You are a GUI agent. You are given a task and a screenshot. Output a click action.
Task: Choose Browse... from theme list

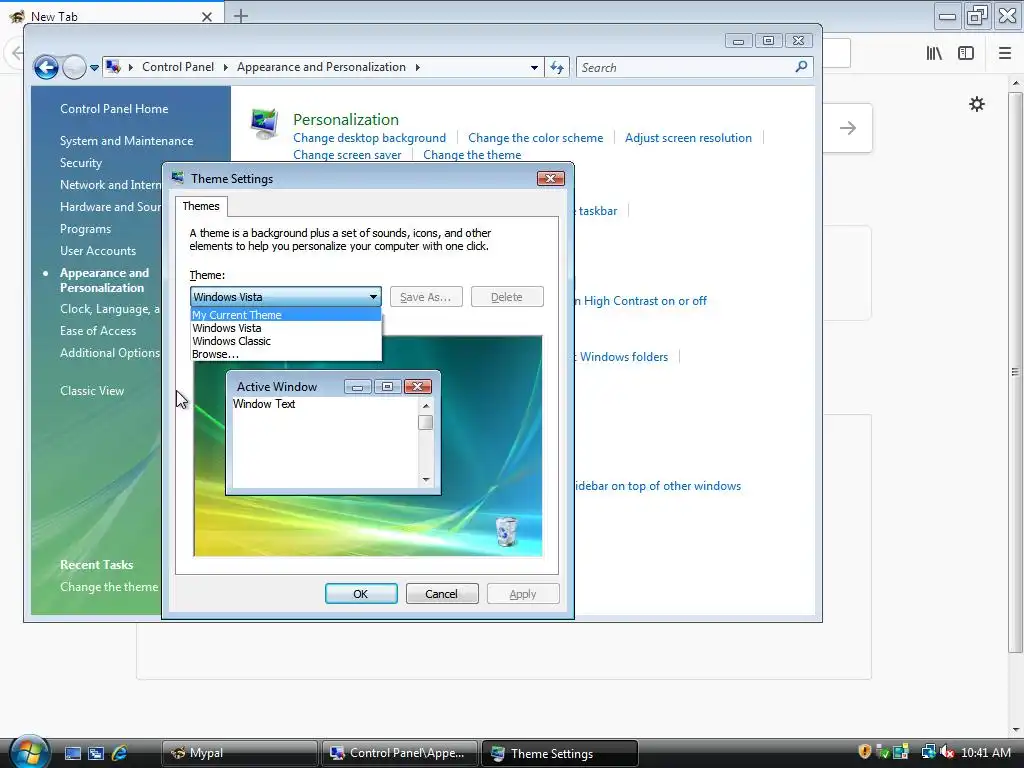coord(286,354)
